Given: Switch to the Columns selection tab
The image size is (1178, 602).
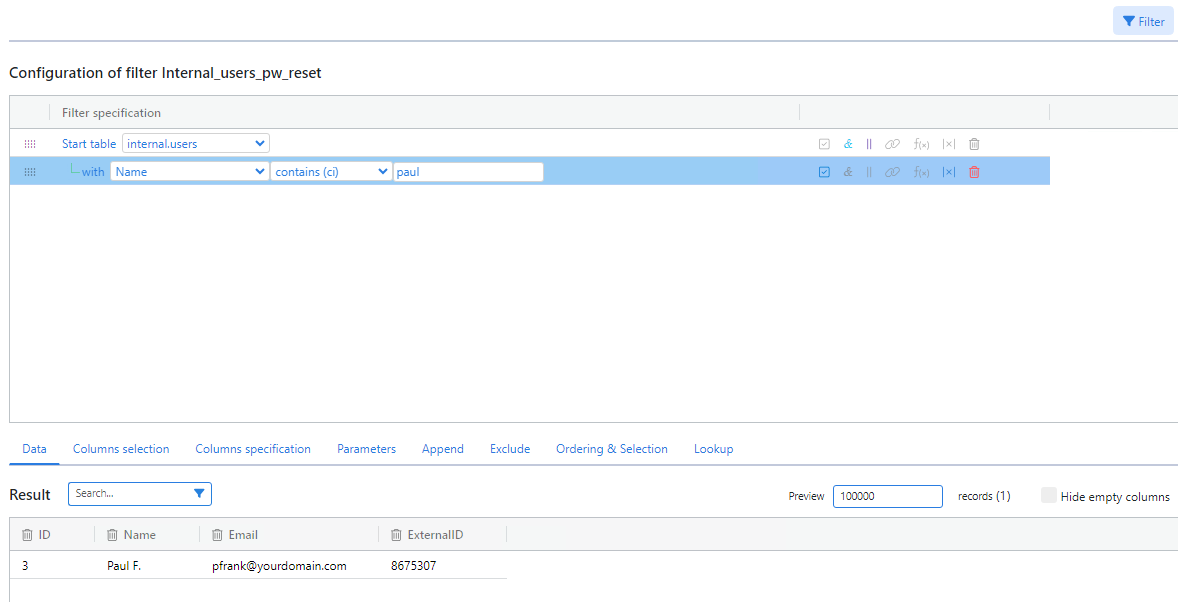Looking at the screenshot, I should (121, 449).
